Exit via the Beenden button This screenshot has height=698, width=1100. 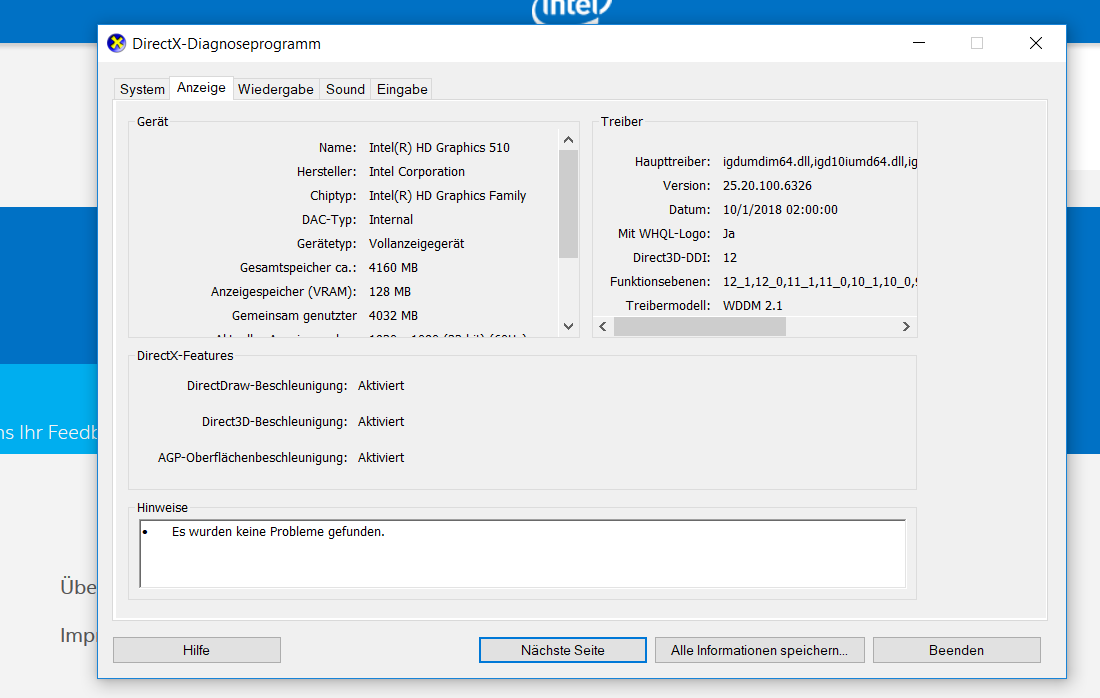[956, 650]
